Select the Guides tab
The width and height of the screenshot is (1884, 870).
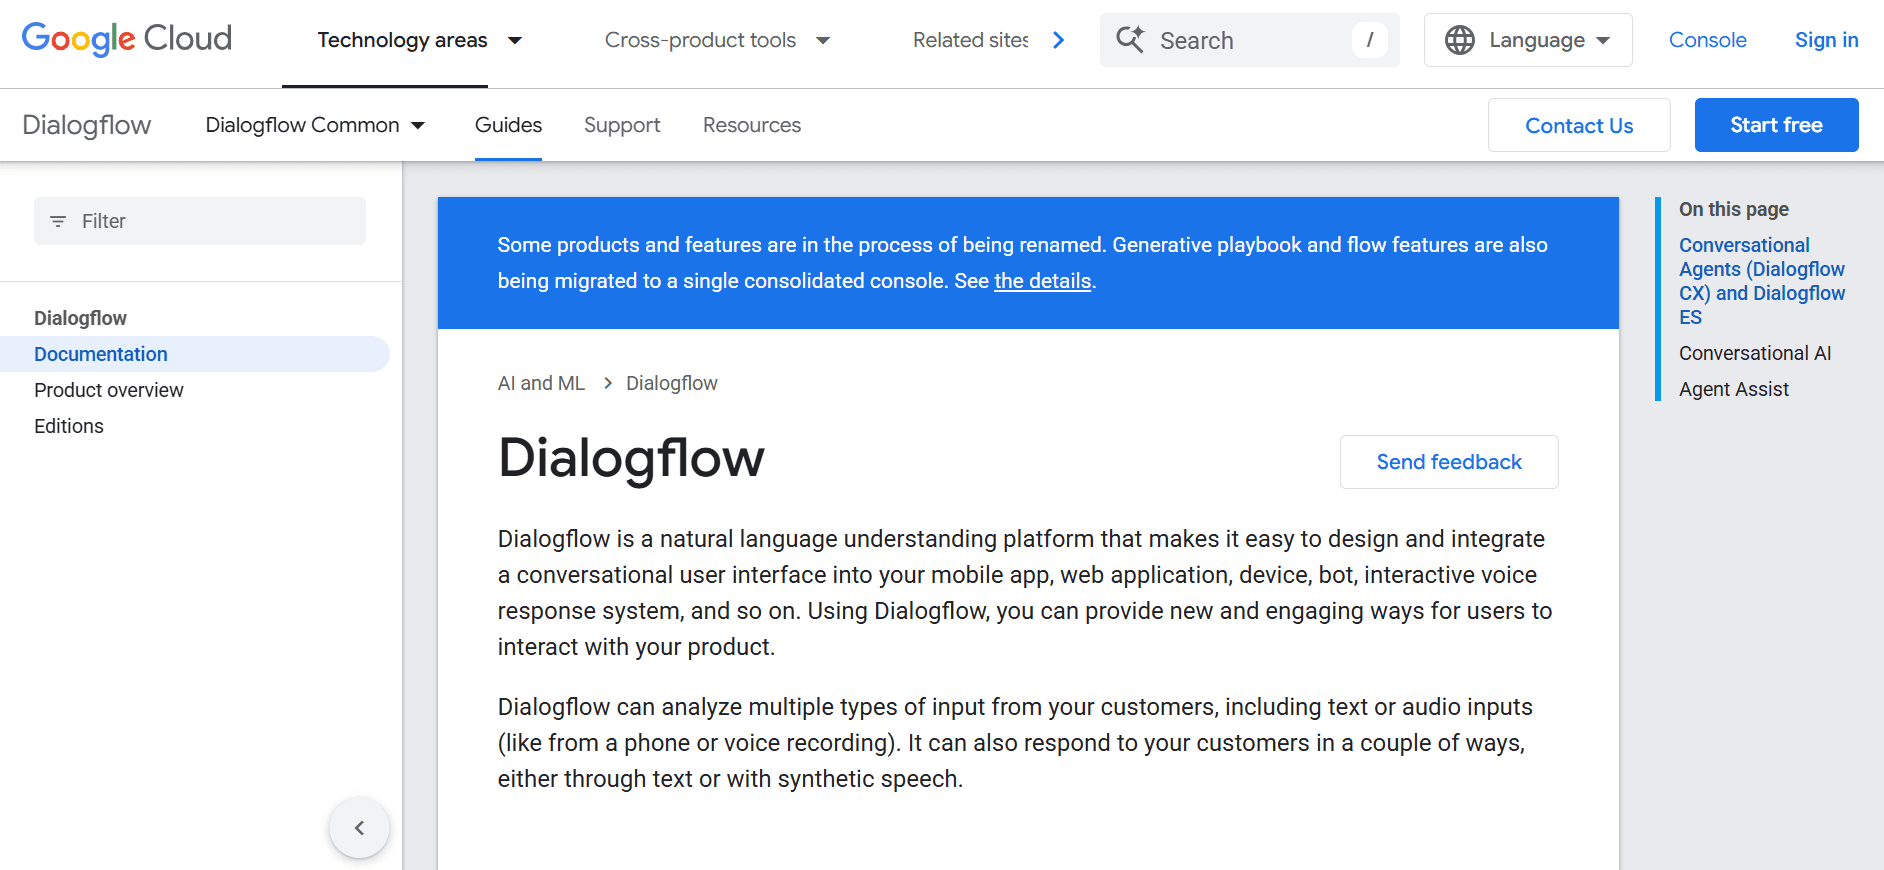[x=508, y=125]
